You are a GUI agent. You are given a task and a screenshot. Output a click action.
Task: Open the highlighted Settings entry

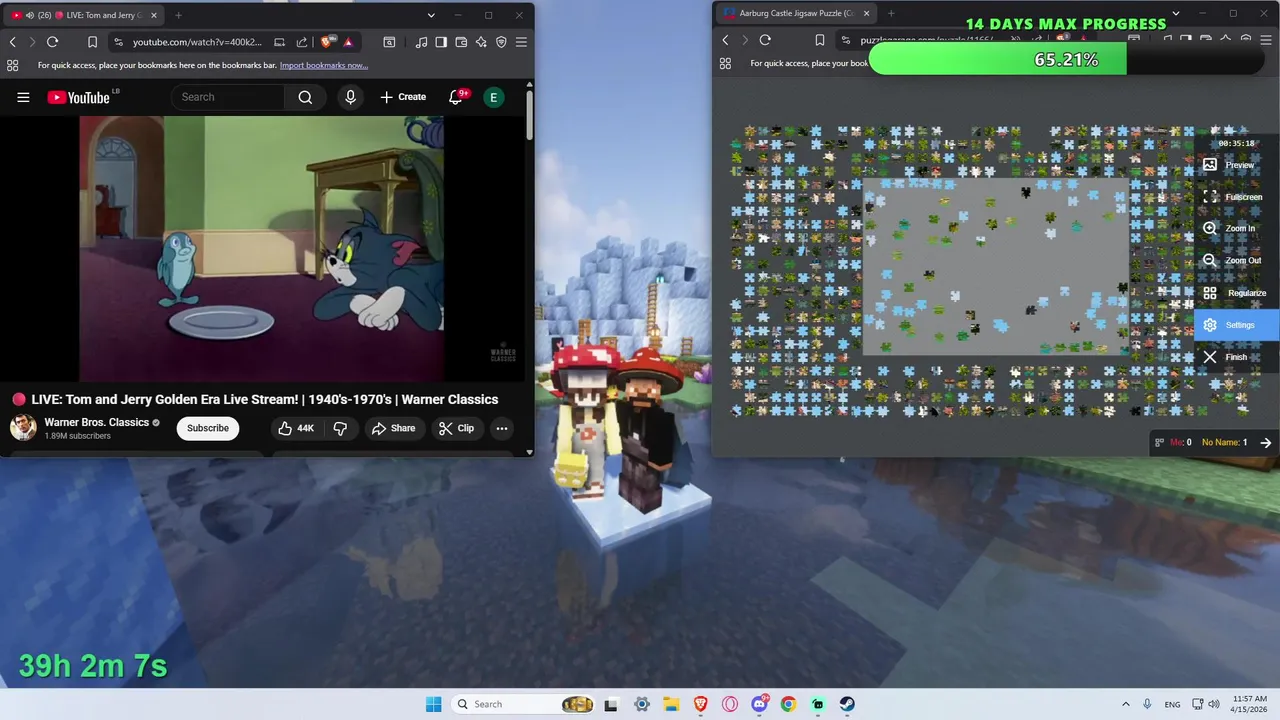(x=1237, y=325)
